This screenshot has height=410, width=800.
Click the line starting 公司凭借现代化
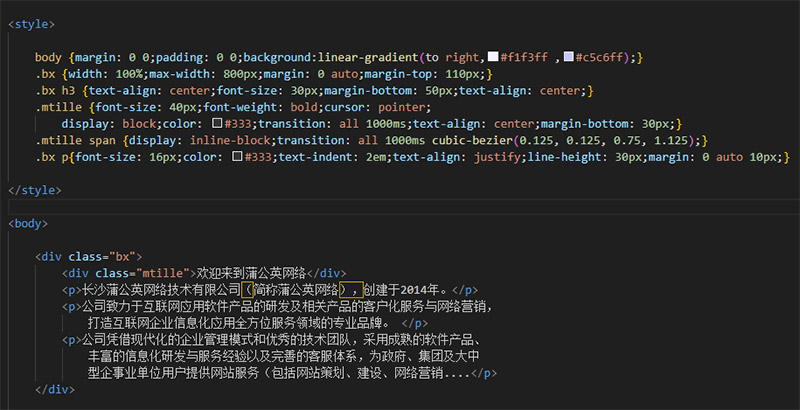tap(281, 340)
